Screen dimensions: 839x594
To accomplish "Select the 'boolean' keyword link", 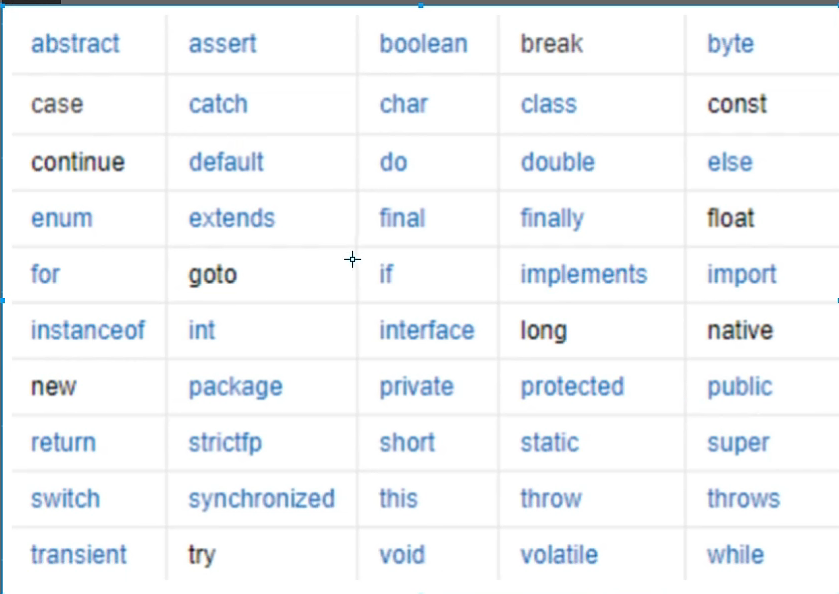I will [x=423, y=44].
